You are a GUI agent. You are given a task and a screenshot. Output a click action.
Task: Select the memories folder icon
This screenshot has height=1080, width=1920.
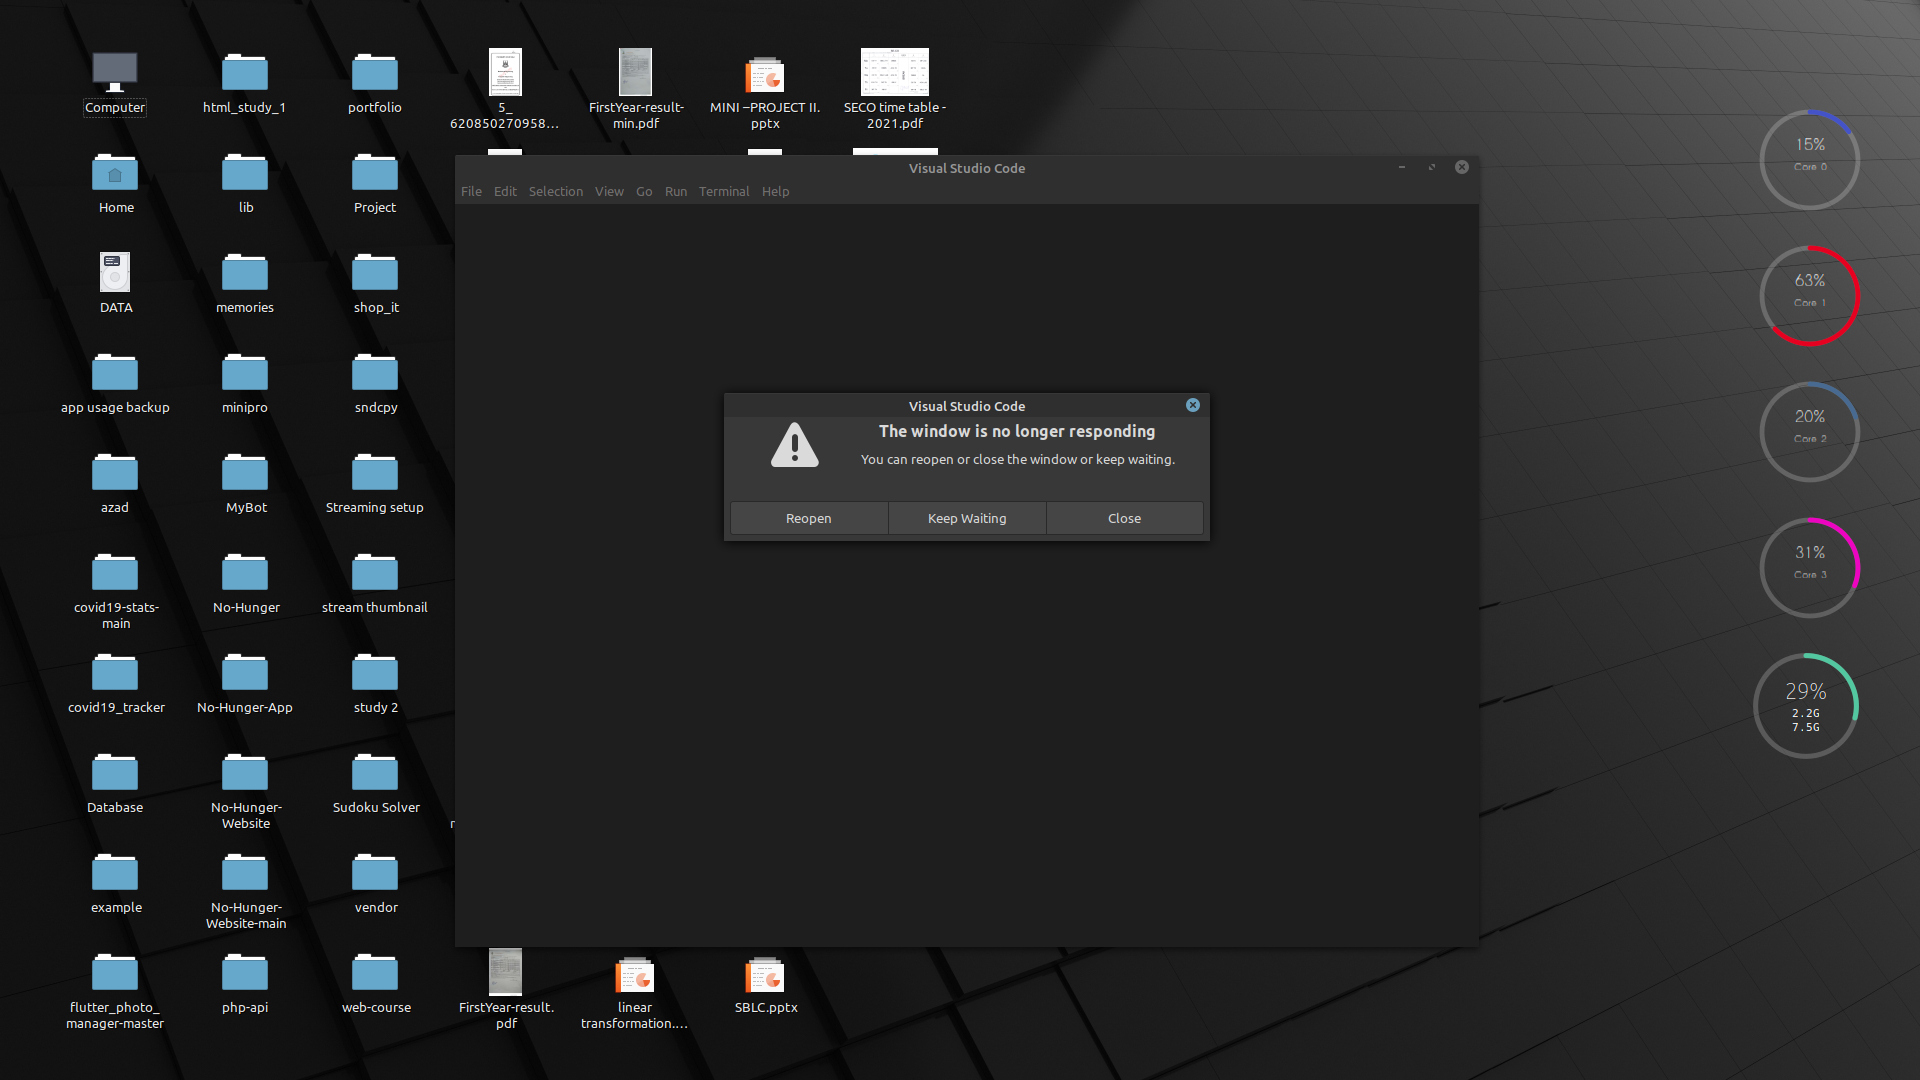tap(245, 283)
